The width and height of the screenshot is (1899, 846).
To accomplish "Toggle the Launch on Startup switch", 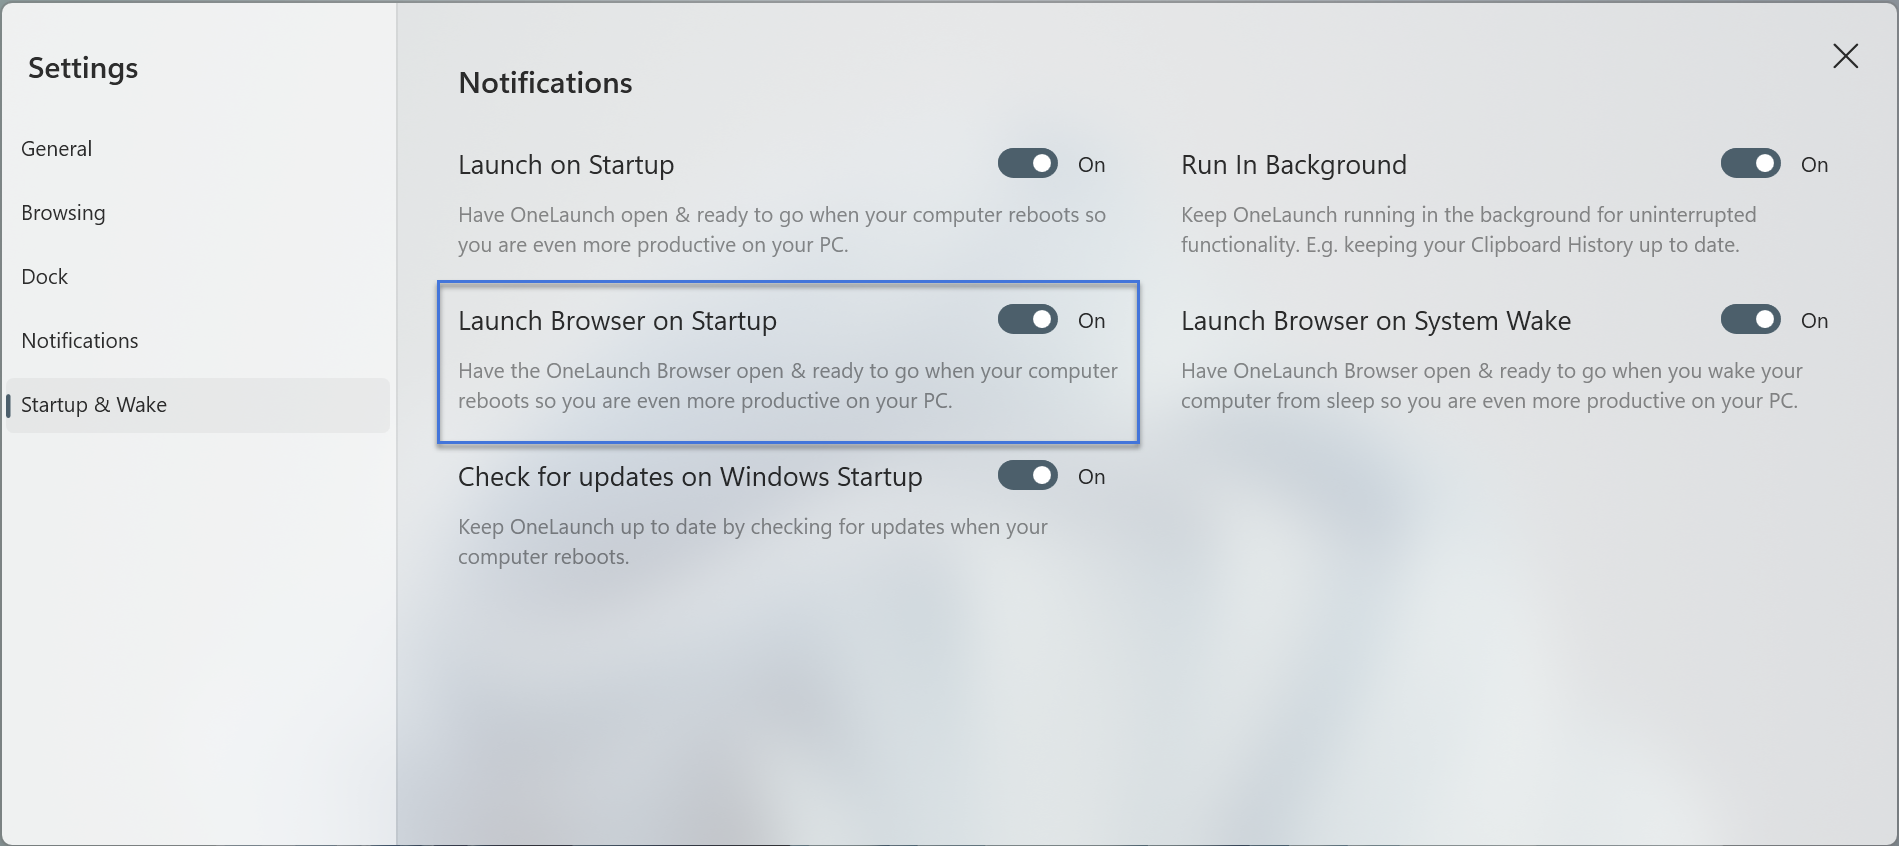I will (x=1027, y=164).
